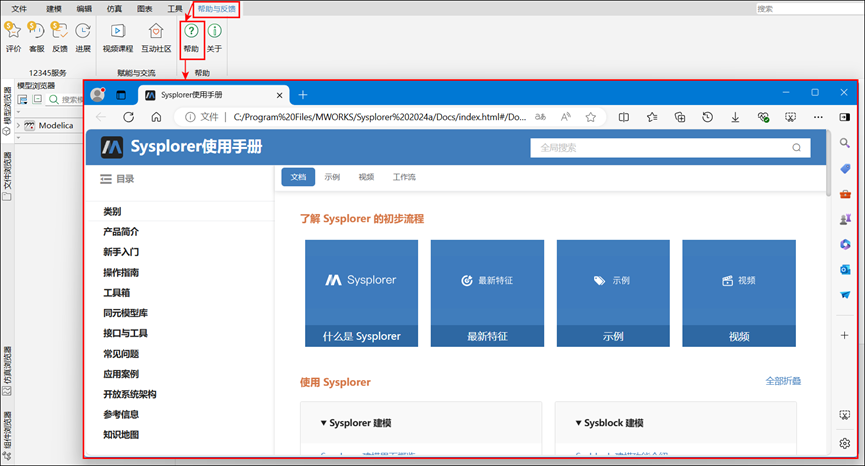This screenshot has height=466, width=865.
Task: Click the tab actions menu icon
Action: 121,95
